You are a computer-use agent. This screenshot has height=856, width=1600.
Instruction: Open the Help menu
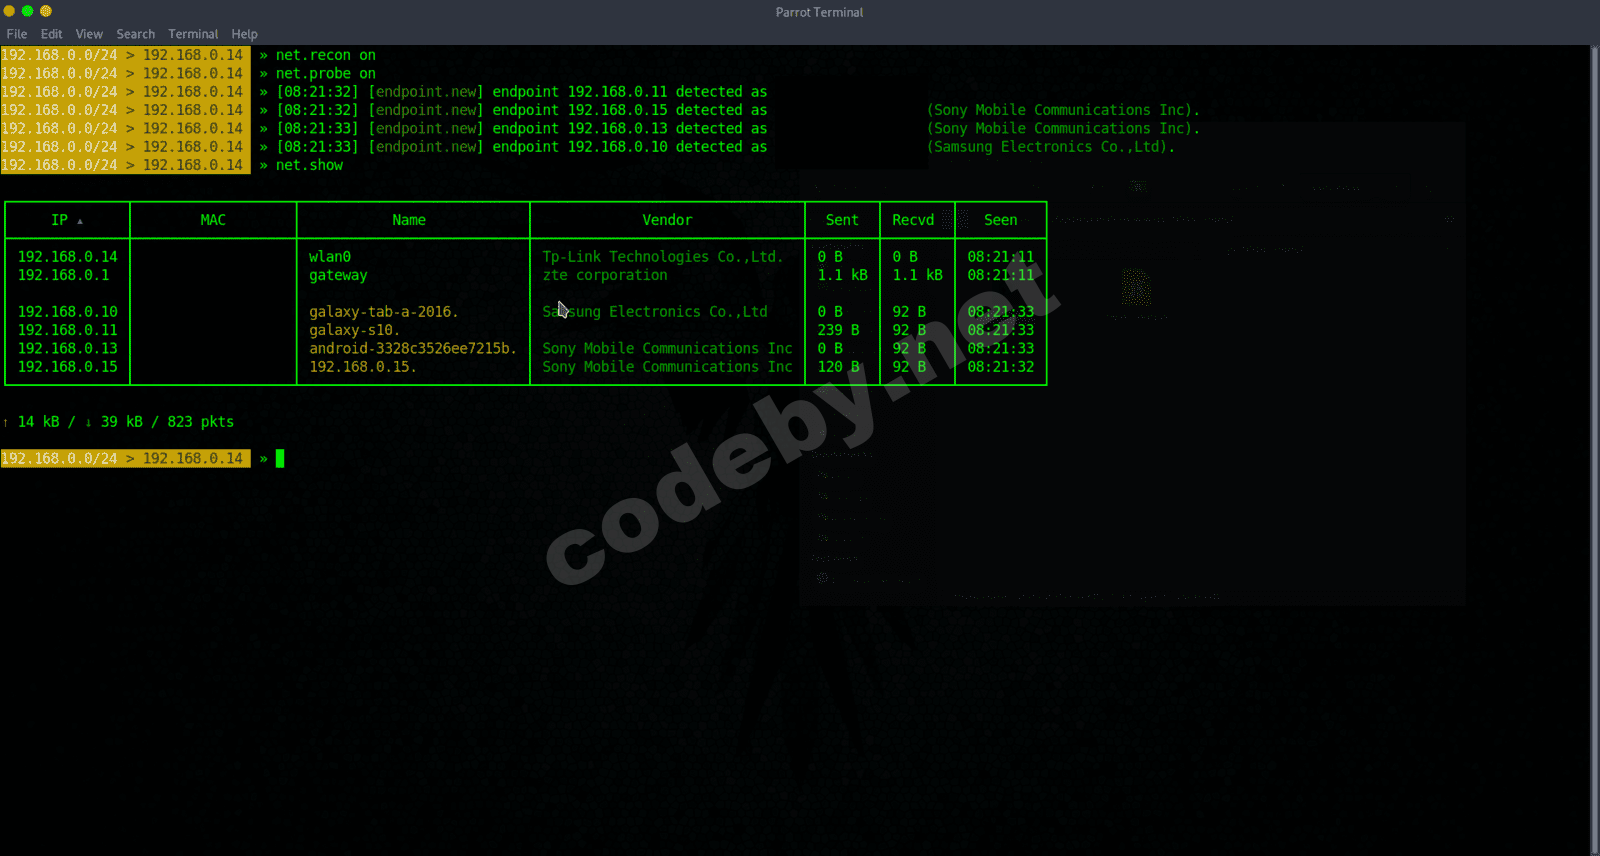[x=244, y=34]
